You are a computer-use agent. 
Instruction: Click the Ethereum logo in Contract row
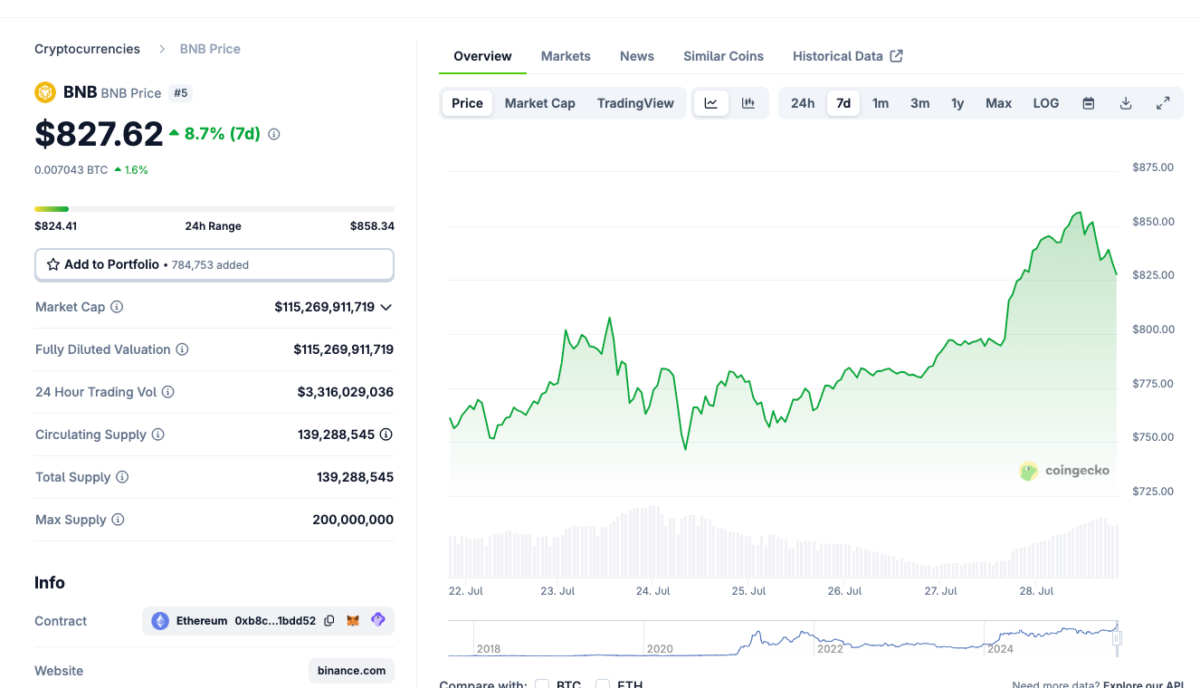click(x=160, y=621)
